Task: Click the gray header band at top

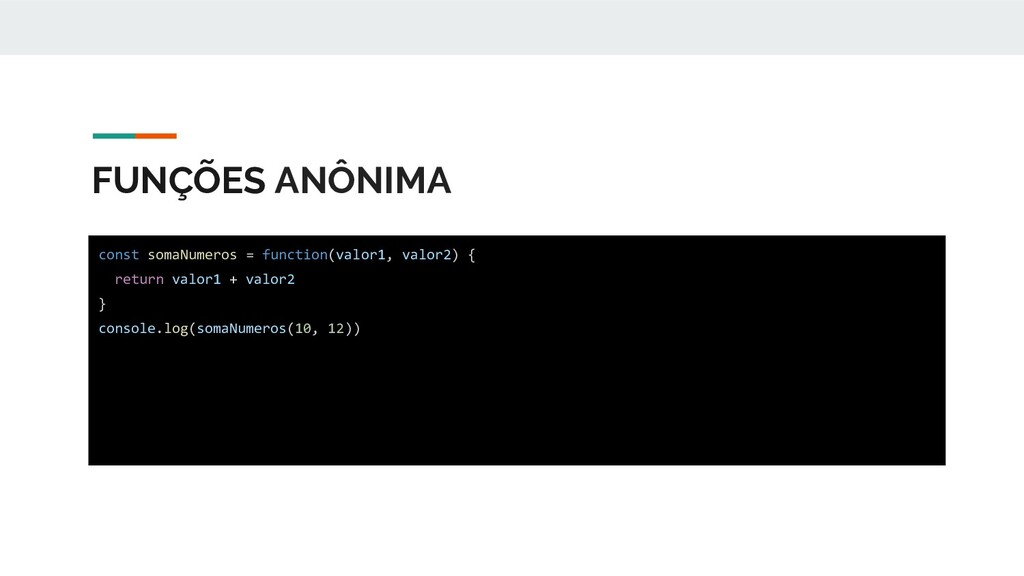Action: (x=512, y=27)
